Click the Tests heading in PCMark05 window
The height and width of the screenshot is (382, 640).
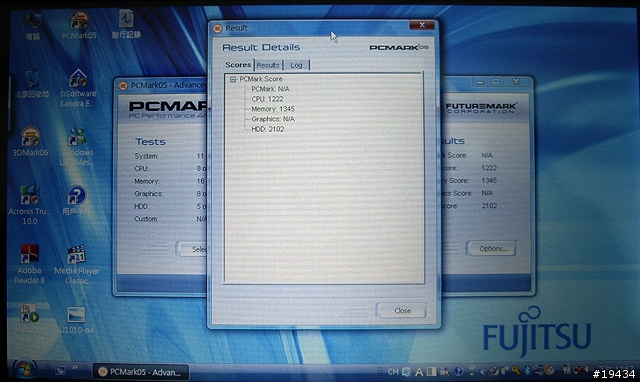150,142
